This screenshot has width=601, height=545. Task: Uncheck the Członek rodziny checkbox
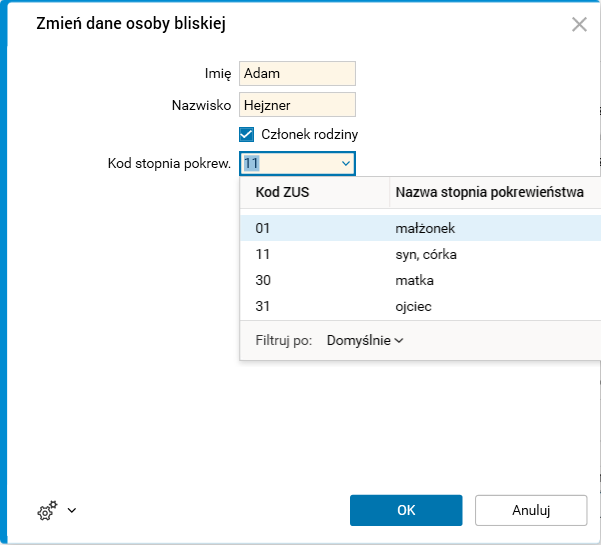247,134
